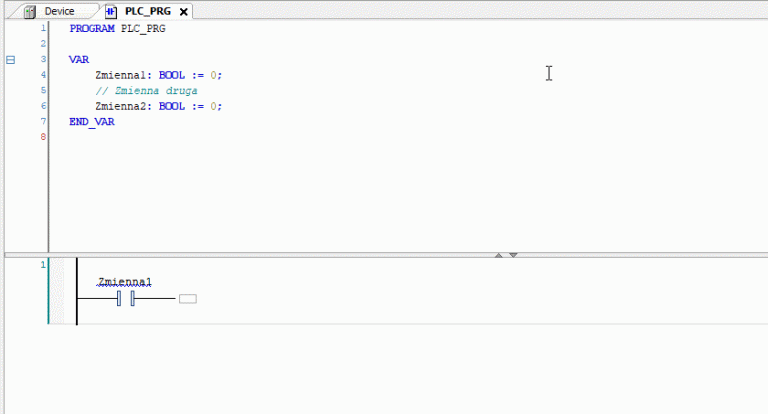The width and height of the screenshot is (768, 414).
Task: Switch to the Device tab
Action: [58, 11]
